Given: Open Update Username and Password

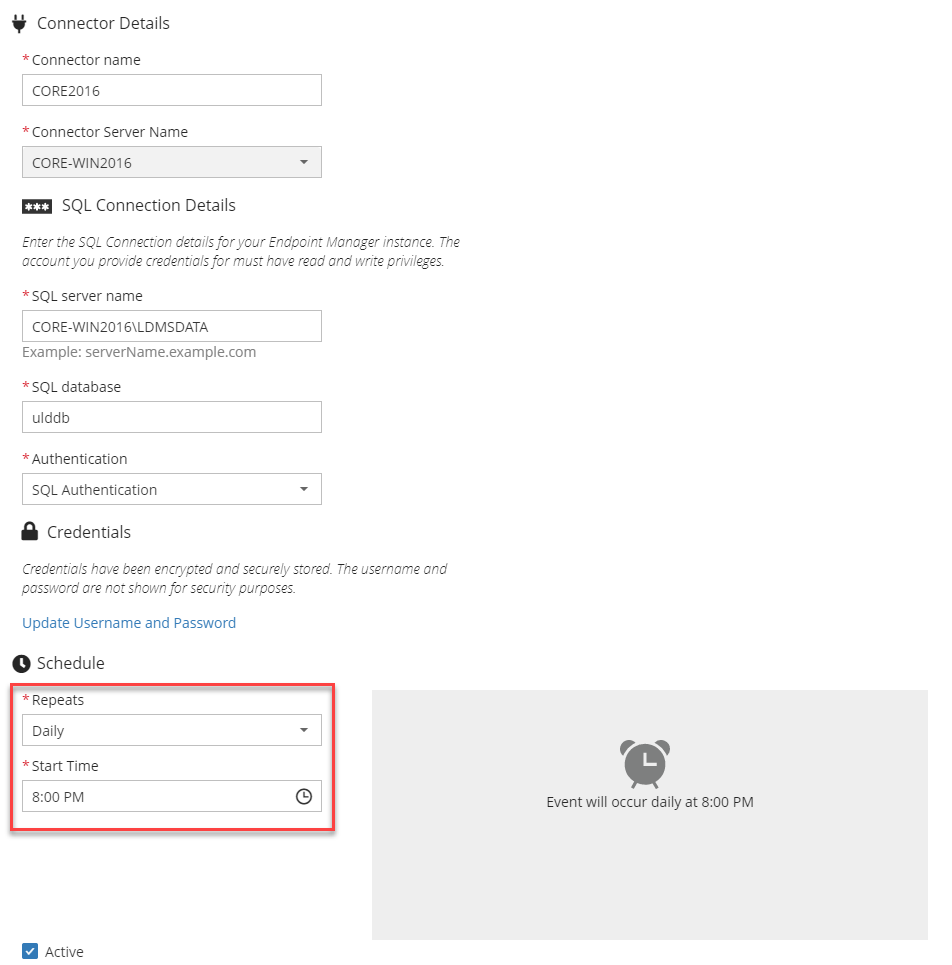Looking at the screenshot, I should 129,622.
